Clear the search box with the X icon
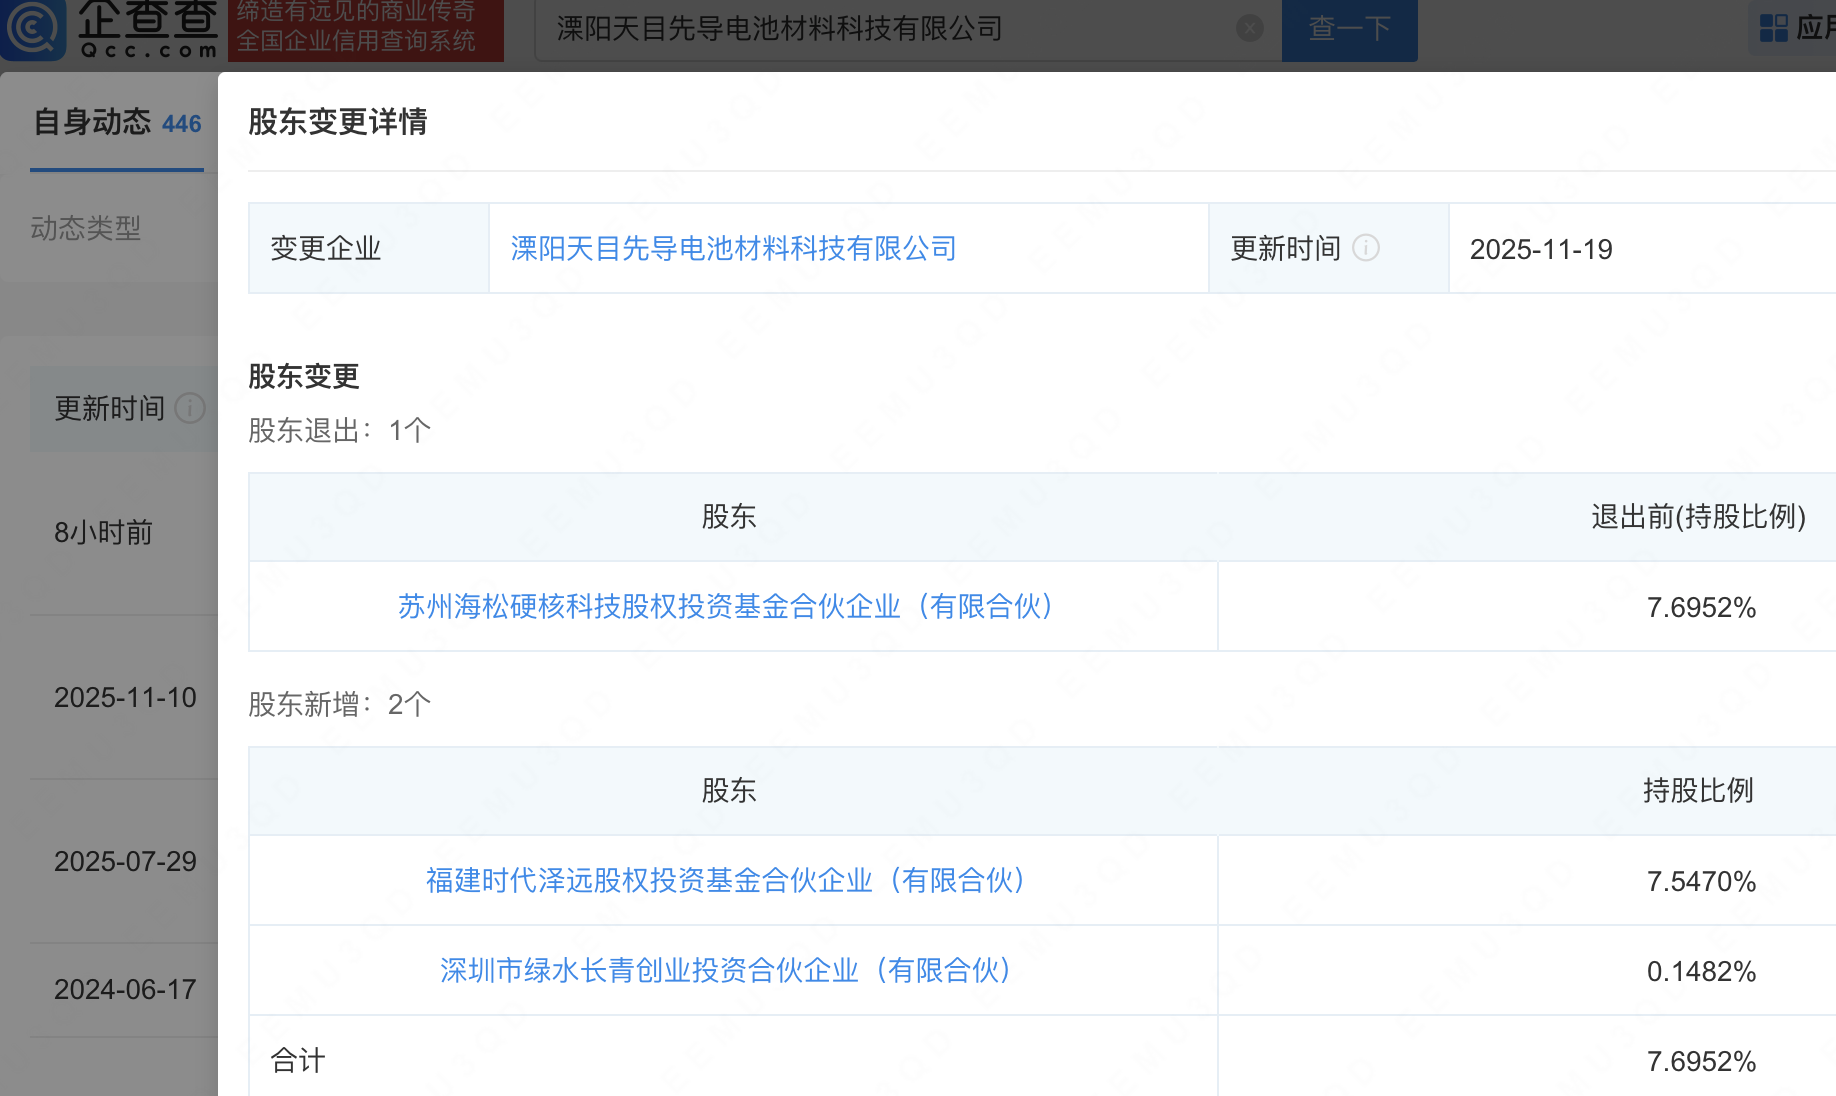Viewport: 1836px width, 1096px height. click(1250, 28)
